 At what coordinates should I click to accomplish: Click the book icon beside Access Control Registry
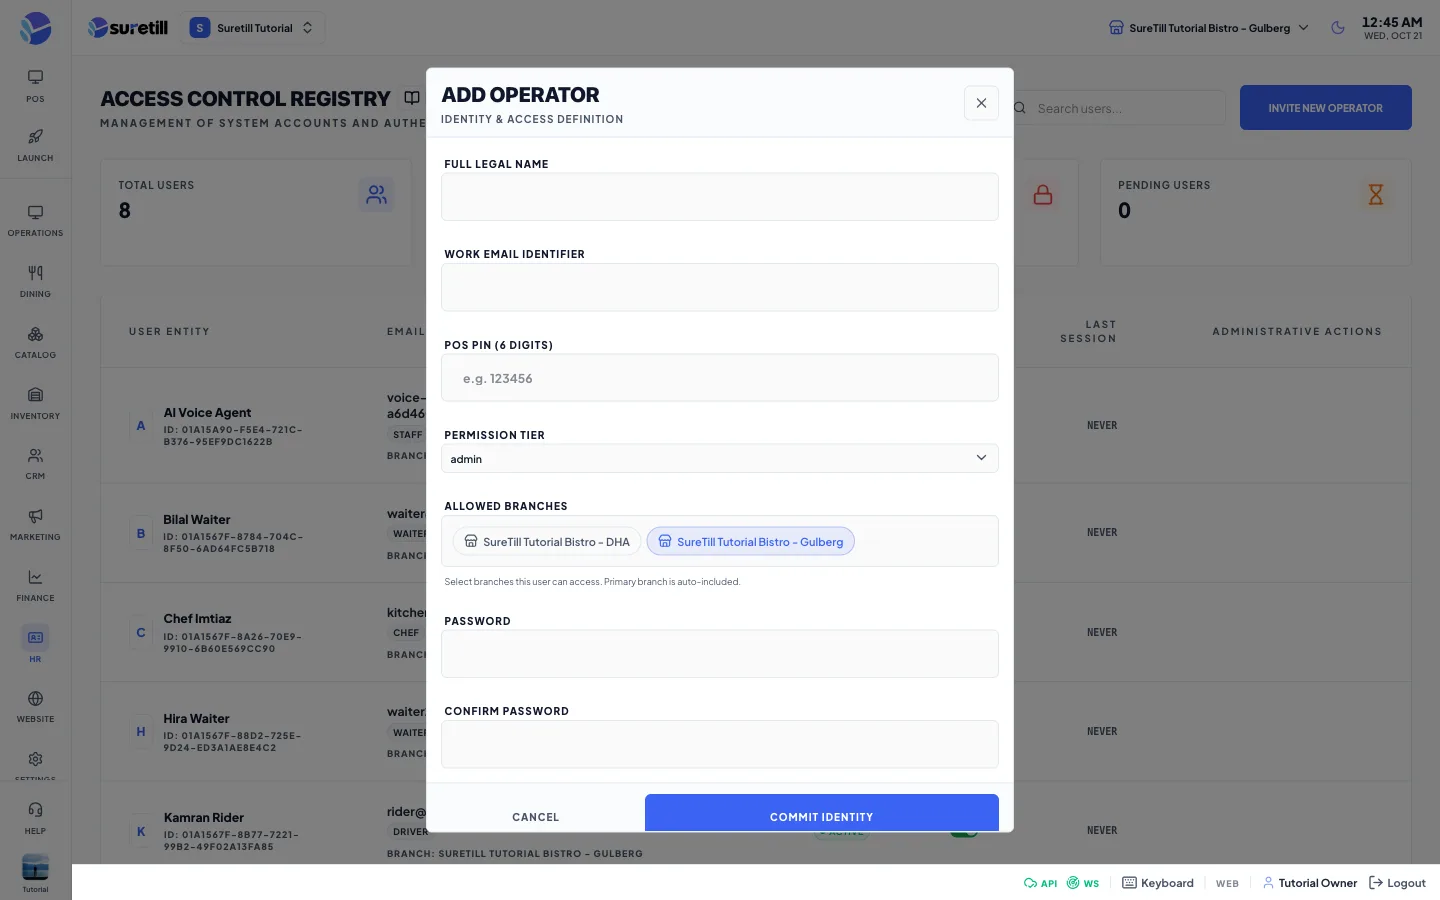click(x=411, y=98)
